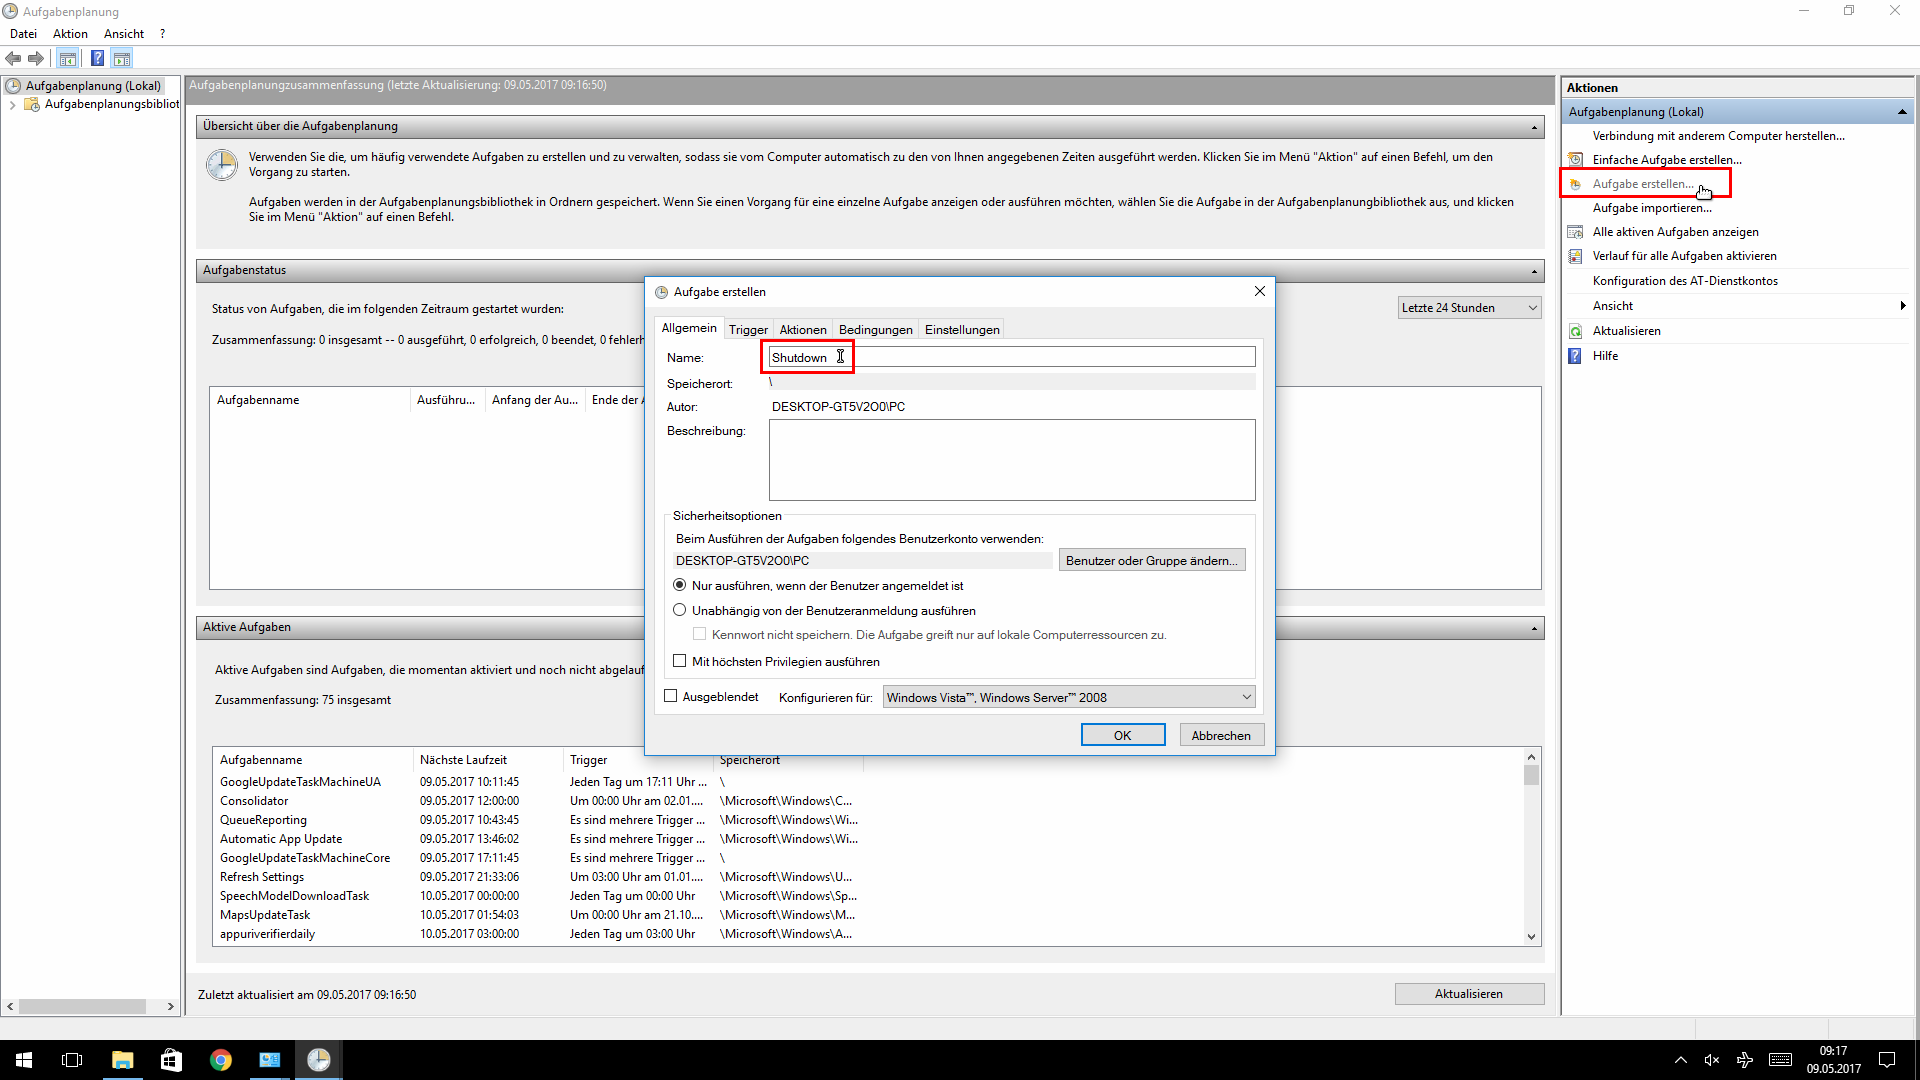Click the Hilfe icon in Aktionen panel
This screenshot has height=1080, width=1920.
pos(1576,356)
